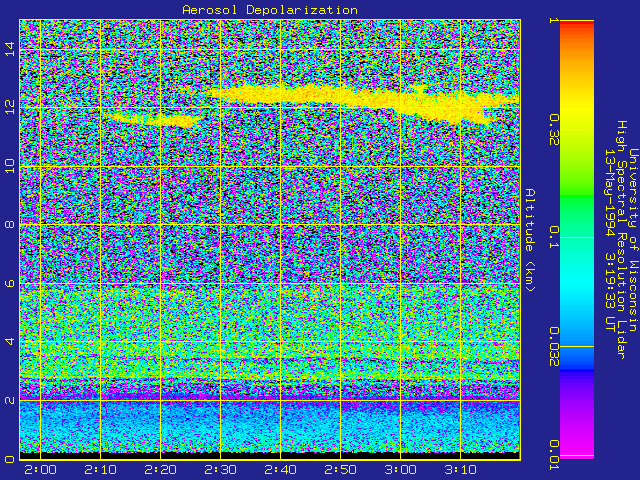
Task: Click the colorbar label 0.32
Action: tap(553, 130)
